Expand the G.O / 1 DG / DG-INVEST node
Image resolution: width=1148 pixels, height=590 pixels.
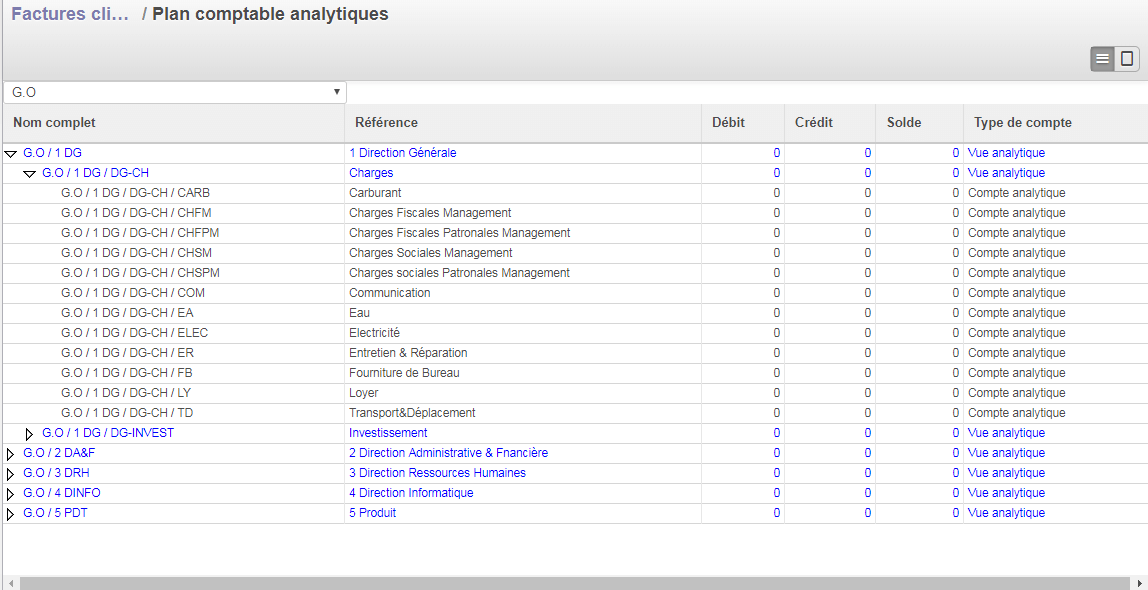[x=29, y=433]
